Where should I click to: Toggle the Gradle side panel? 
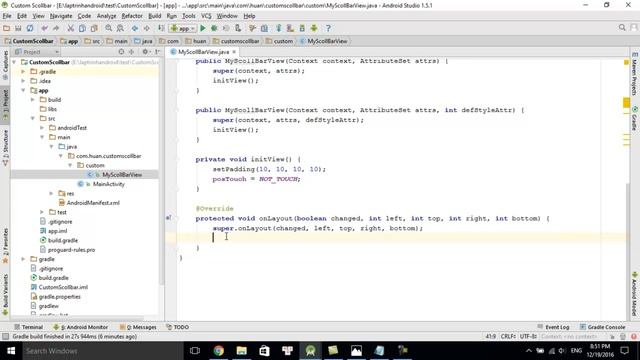point(635,118)
